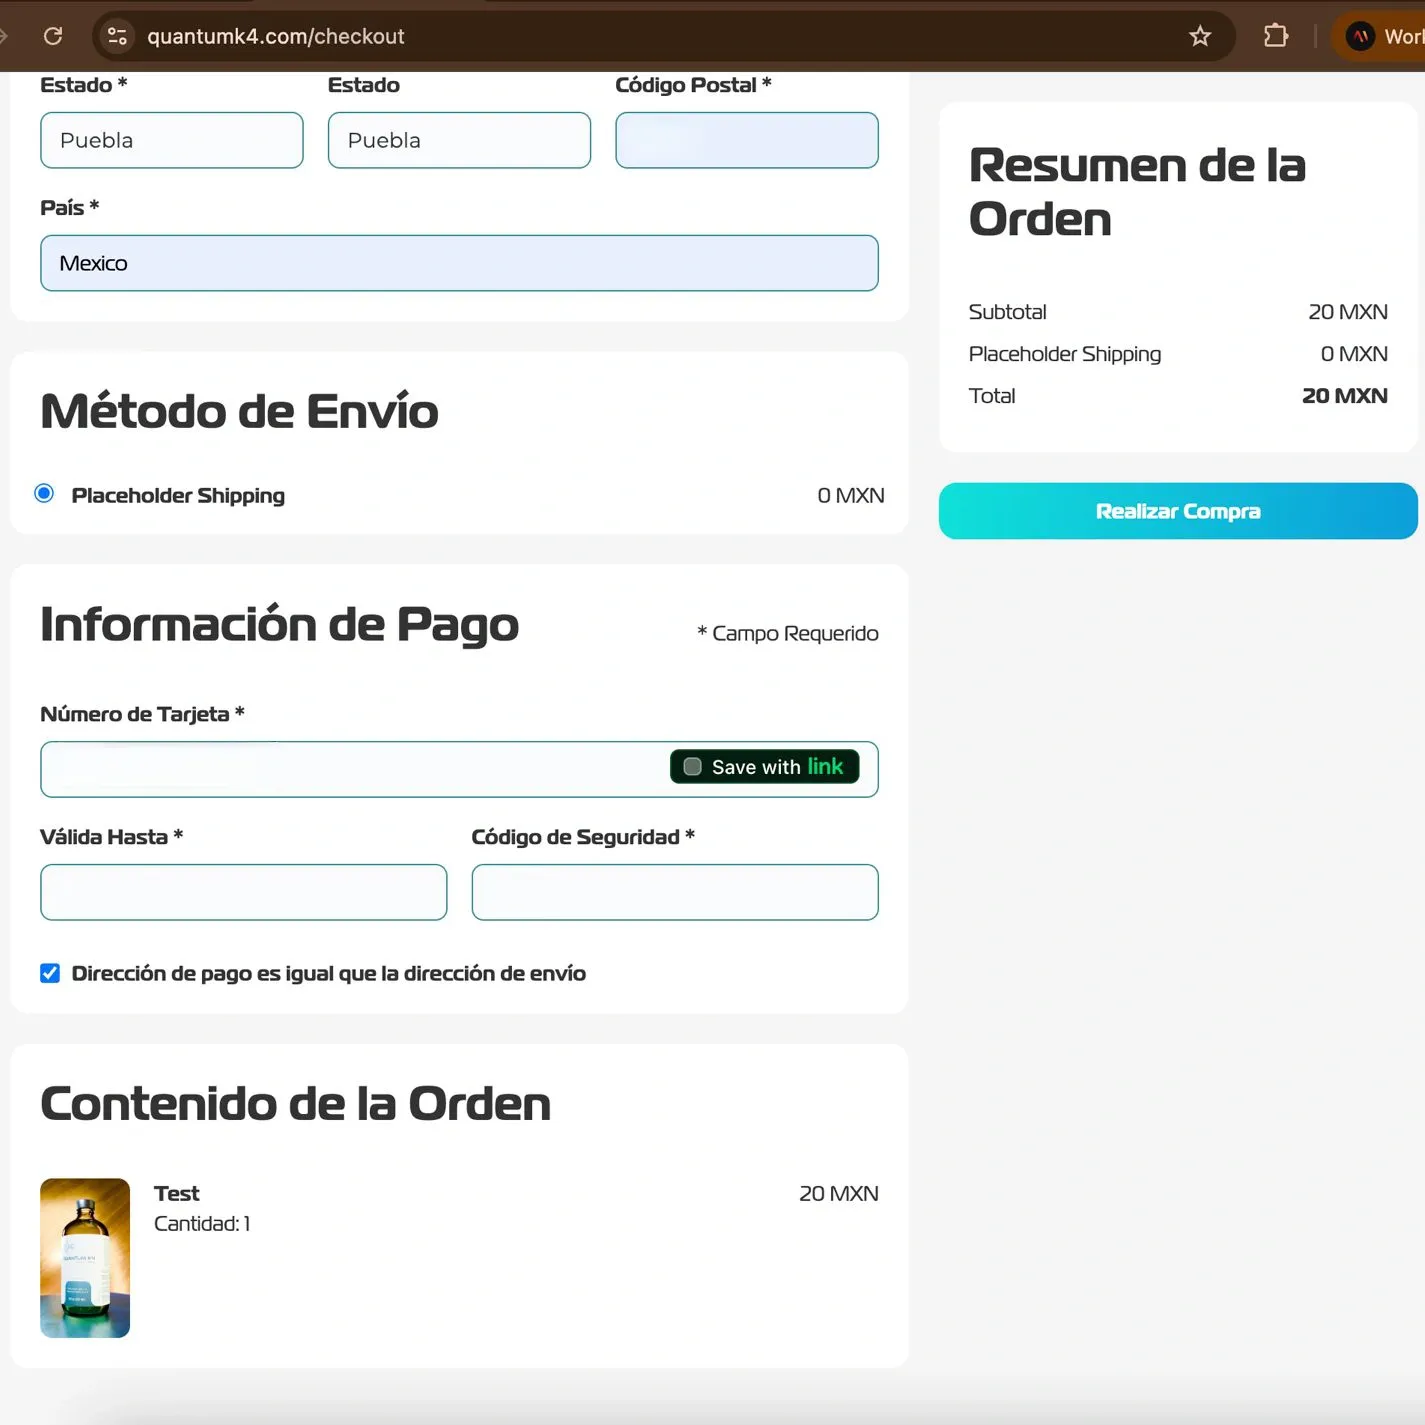This screenshot has width=1425, height=1425.
Task: Click the Código Postal field
Action: click(x=746, y=140)
